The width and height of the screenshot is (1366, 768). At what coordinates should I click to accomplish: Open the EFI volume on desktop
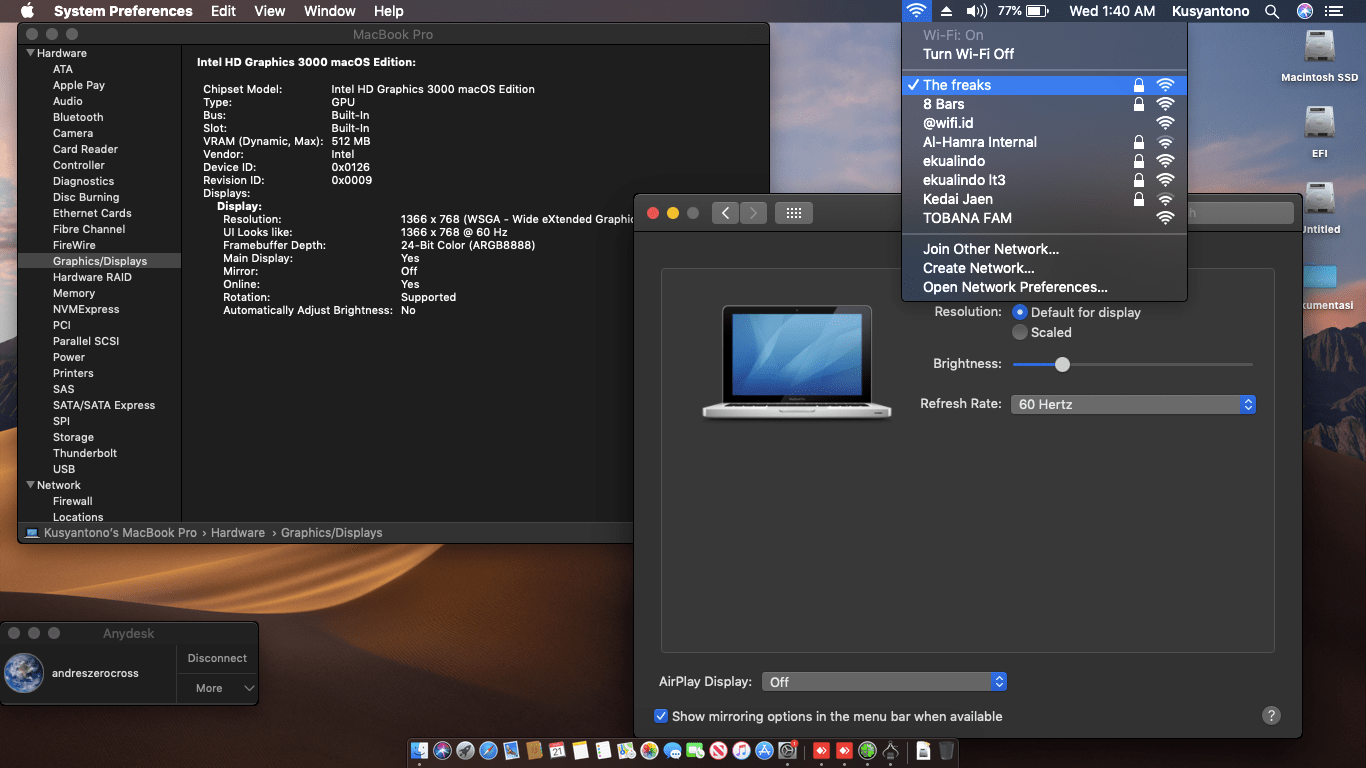pyautogui.click(x=1320, y=131)
